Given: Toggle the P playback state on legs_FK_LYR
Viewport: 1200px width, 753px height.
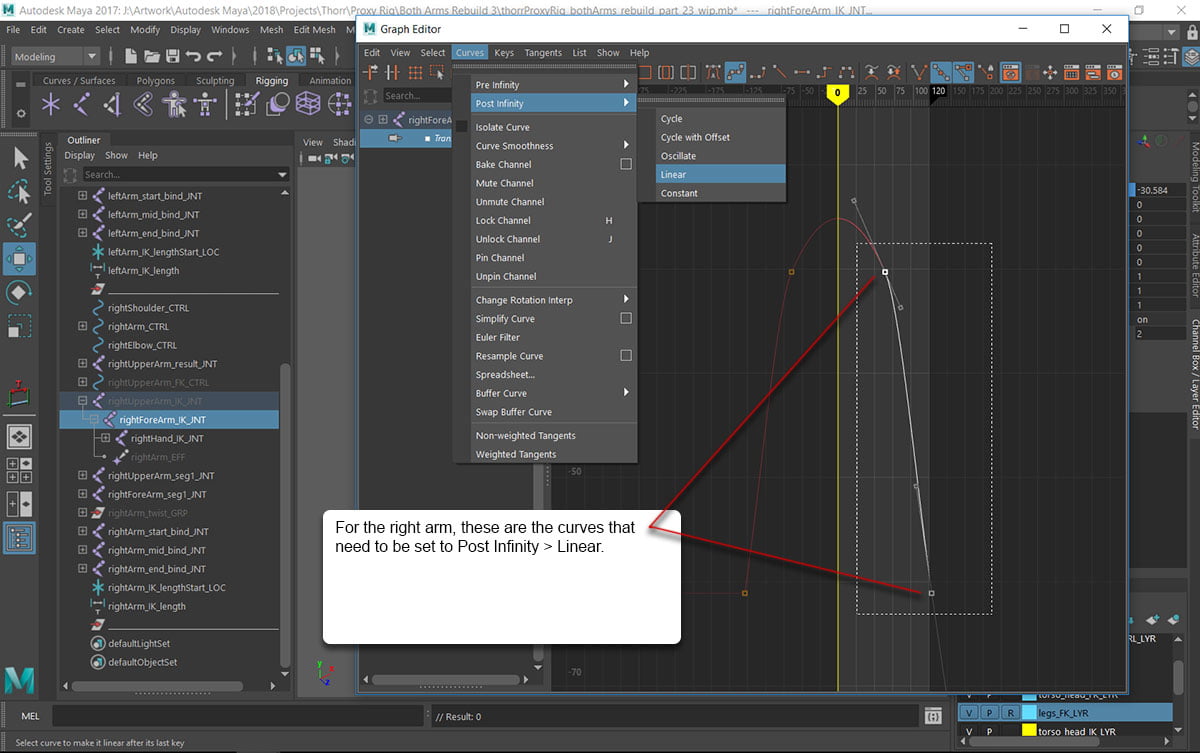Looking at the screenshot, I should pyautogui.click(x=989, y=714).
